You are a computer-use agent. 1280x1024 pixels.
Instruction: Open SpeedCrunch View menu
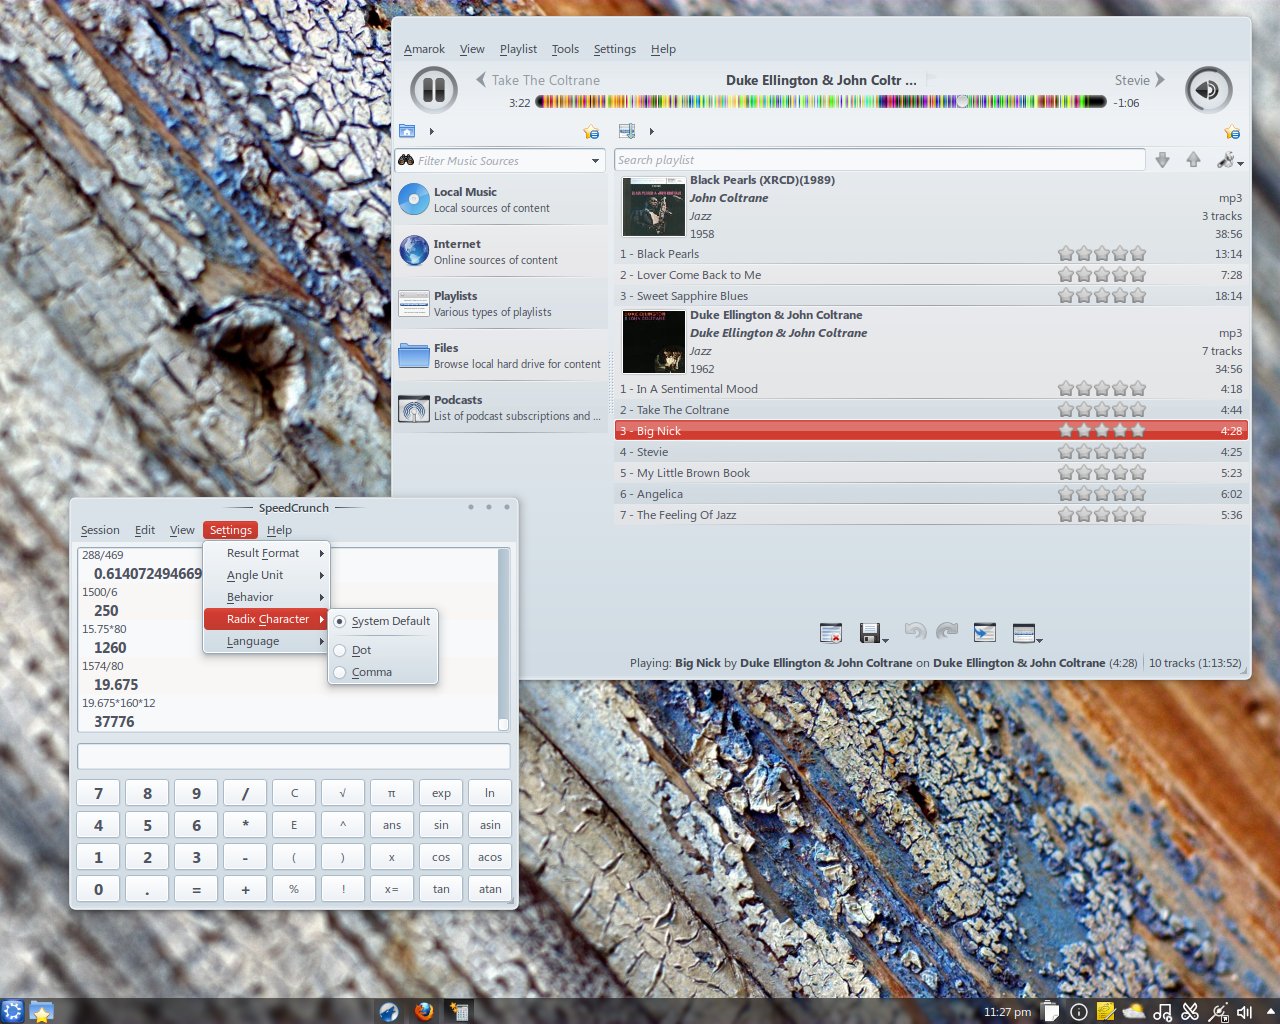point(182,530)
